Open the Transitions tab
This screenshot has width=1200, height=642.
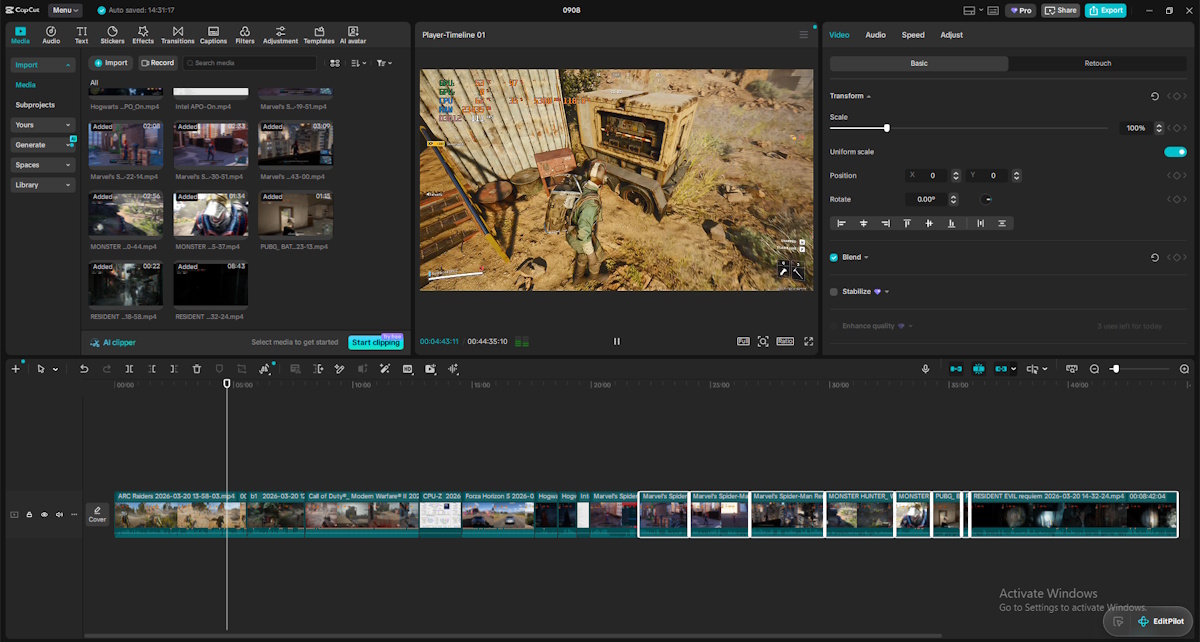[x=177, y=35]
